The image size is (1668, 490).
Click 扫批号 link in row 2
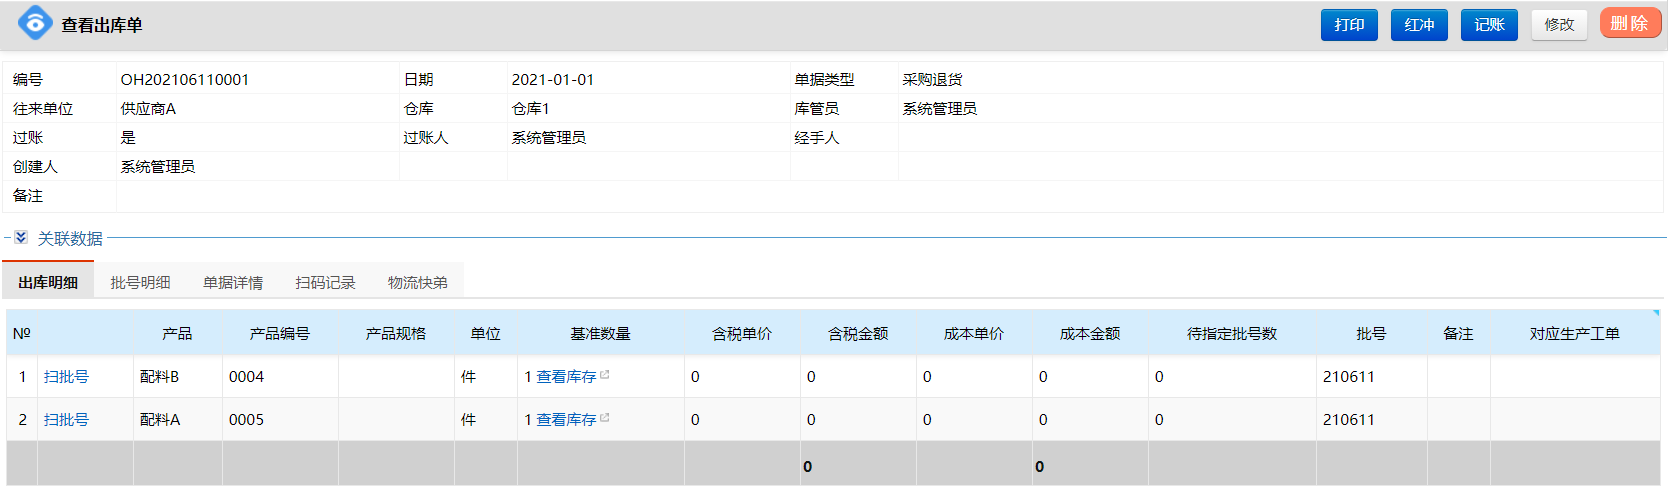point(66,420)
